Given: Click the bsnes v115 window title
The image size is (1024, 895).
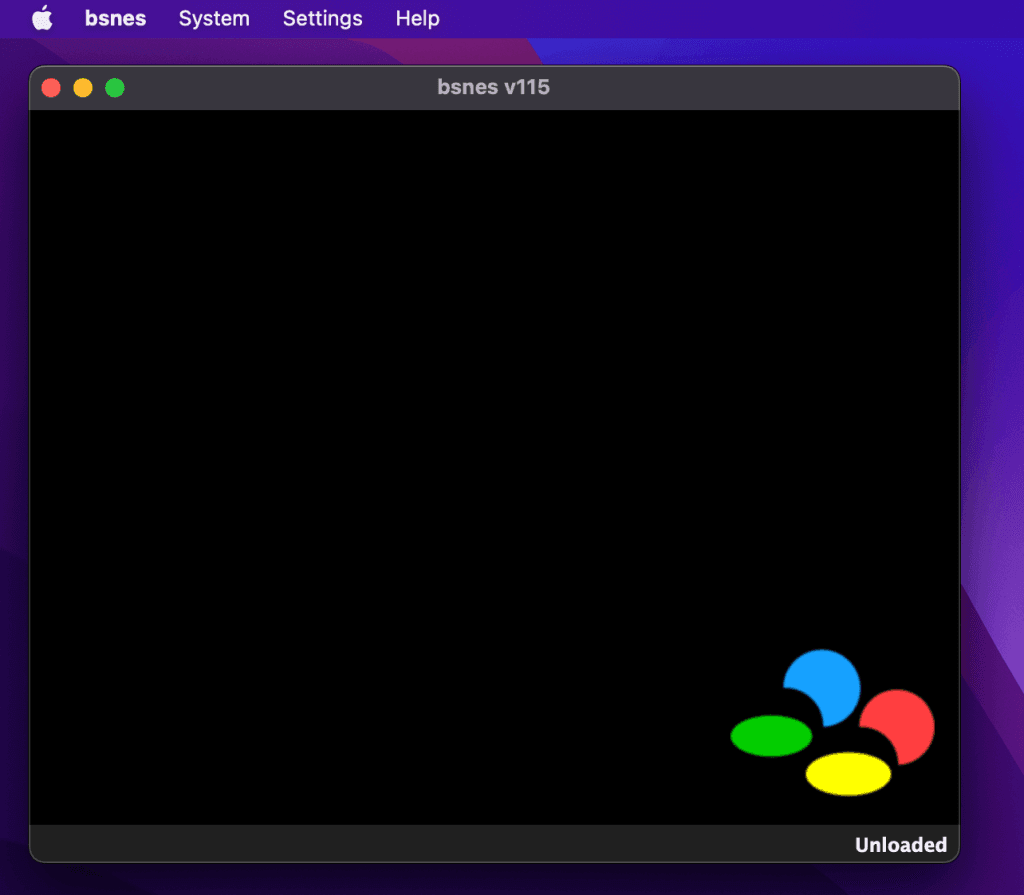Looking at the screenshot, I should 494,87.
